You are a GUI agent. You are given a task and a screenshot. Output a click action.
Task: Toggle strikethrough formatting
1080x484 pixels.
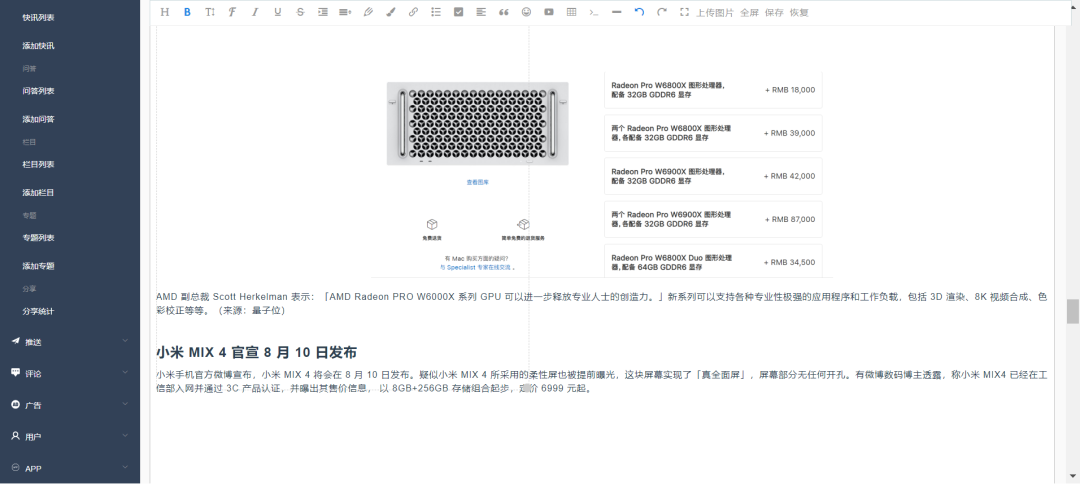tap(300, 12)
